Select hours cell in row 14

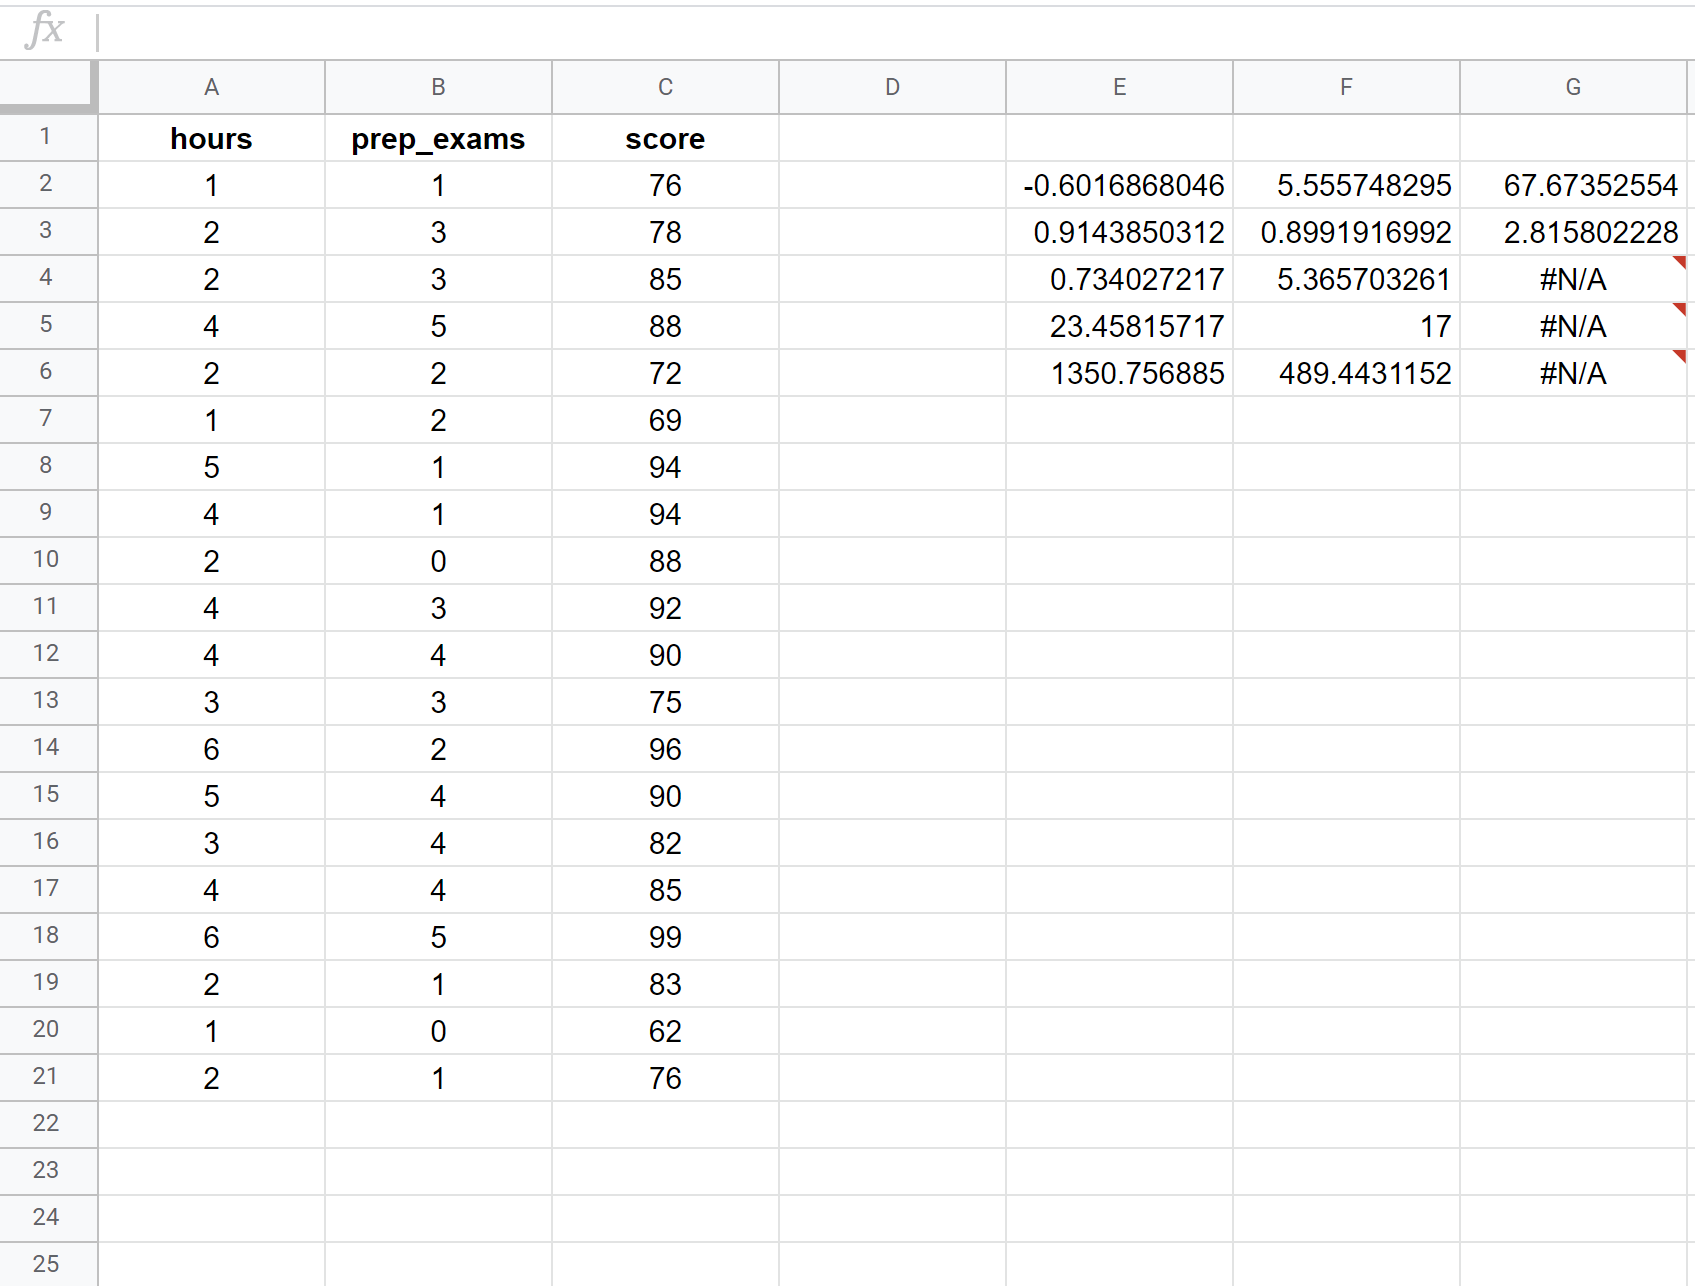pyautogui.click(x=211, y=749)
